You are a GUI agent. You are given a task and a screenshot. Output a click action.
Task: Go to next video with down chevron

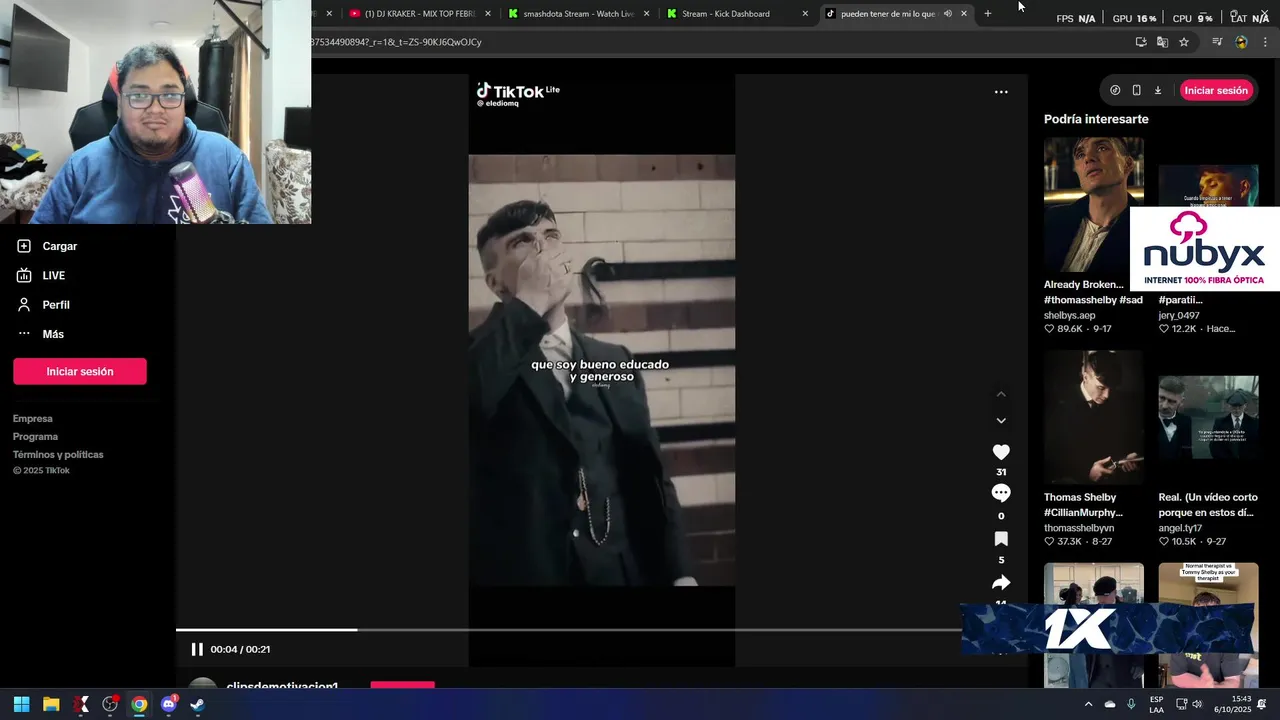pos(1001,421)
